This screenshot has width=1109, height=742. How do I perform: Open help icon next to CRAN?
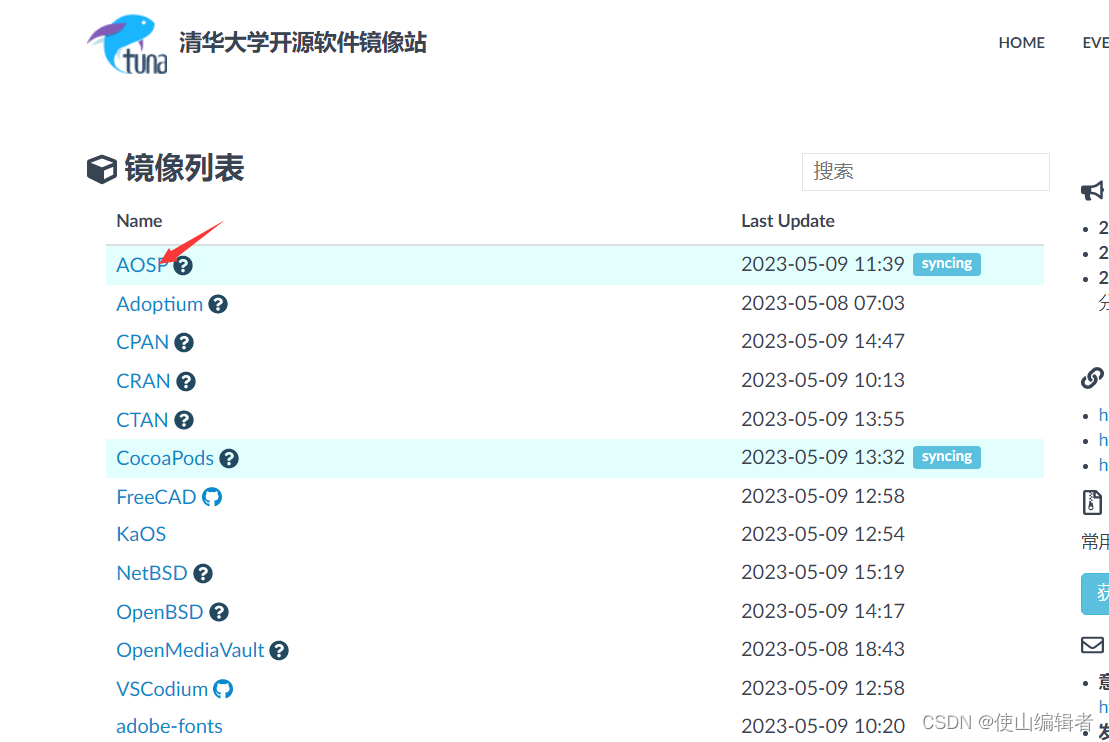[186, 381]
